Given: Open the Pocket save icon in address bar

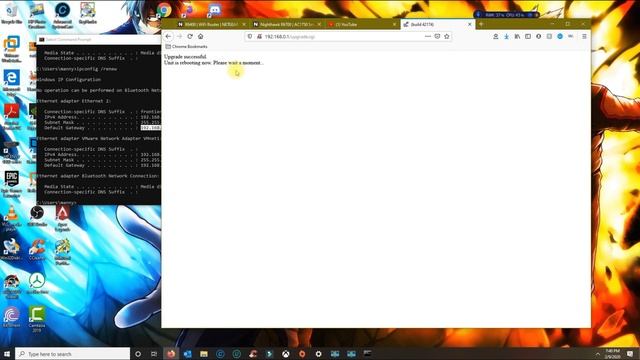Looking at the screenshot, I should pos(437,36).
